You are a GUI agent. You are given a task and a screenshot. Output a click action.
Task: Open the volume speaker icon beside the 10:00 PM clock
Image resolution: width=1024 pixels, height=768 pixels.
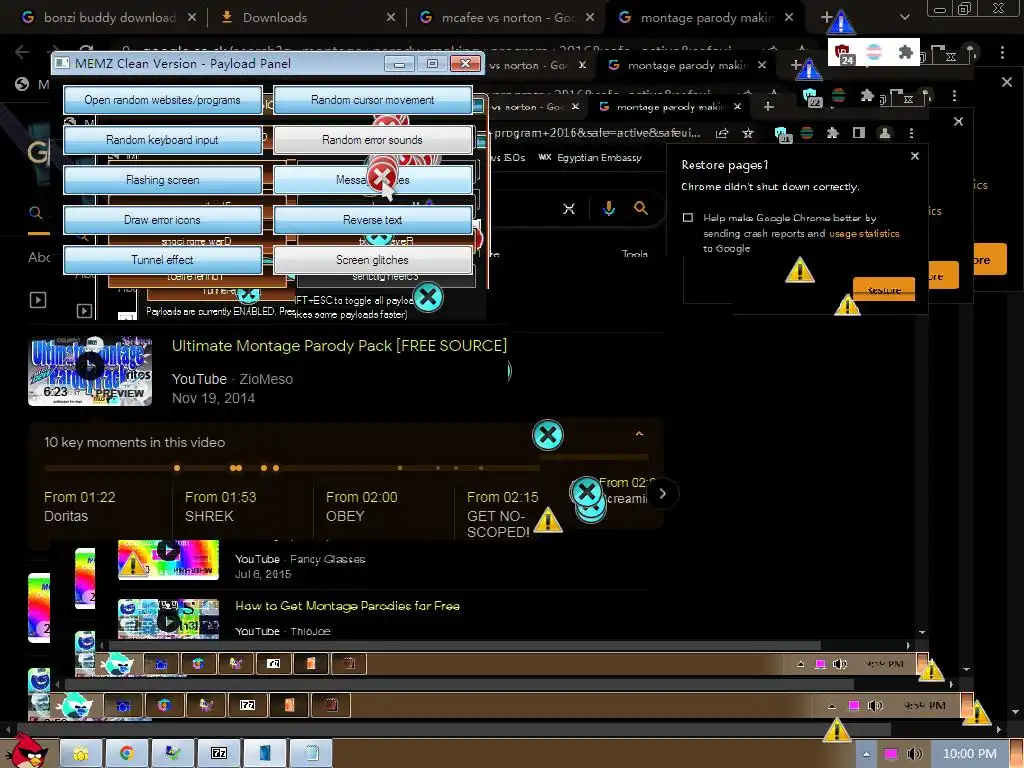[x=914, y=754]
